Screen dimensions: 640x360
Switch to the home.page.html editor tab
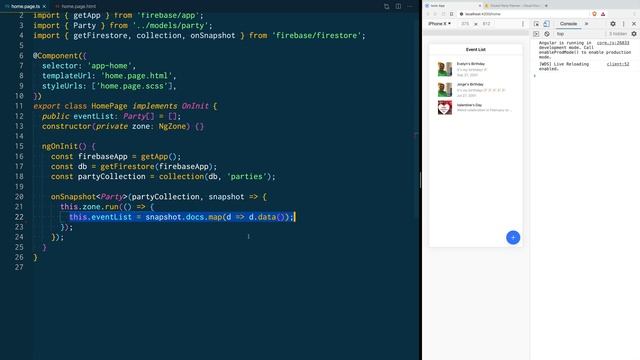point(76,6)
